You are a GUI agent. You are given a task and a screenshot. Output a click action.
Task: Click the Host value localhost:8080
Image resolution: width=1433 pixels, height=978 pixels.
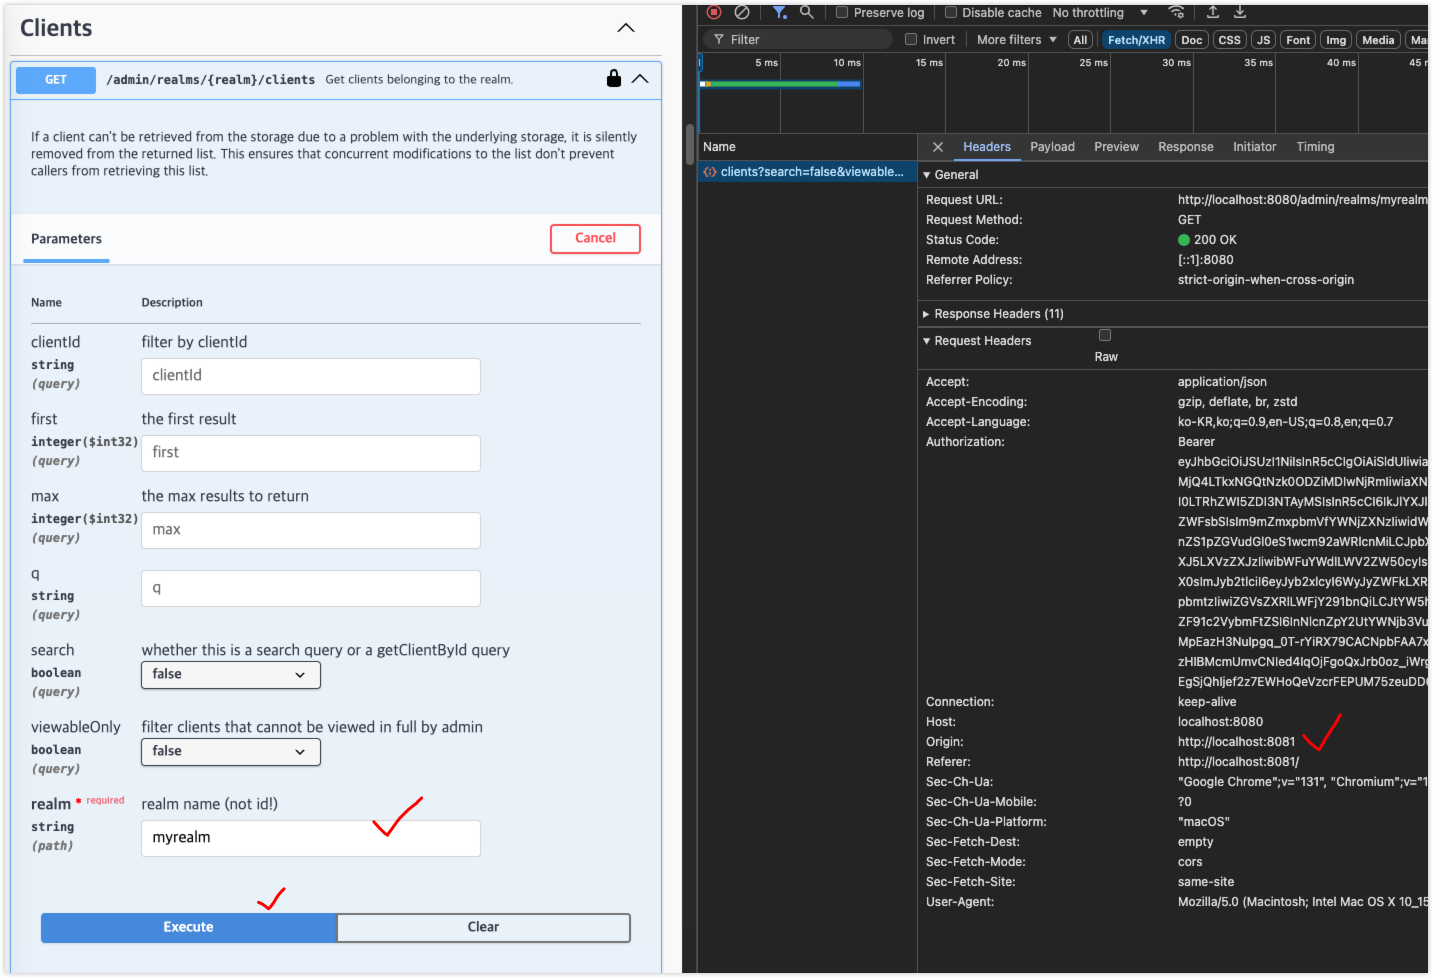click(x=1220, y=722)
